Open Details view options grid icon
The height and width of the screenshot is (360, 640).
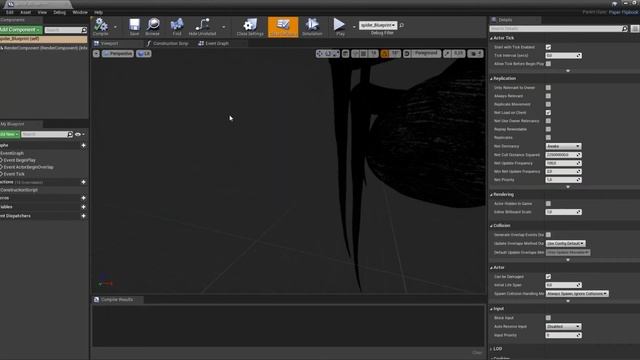[x=635, y=29]
